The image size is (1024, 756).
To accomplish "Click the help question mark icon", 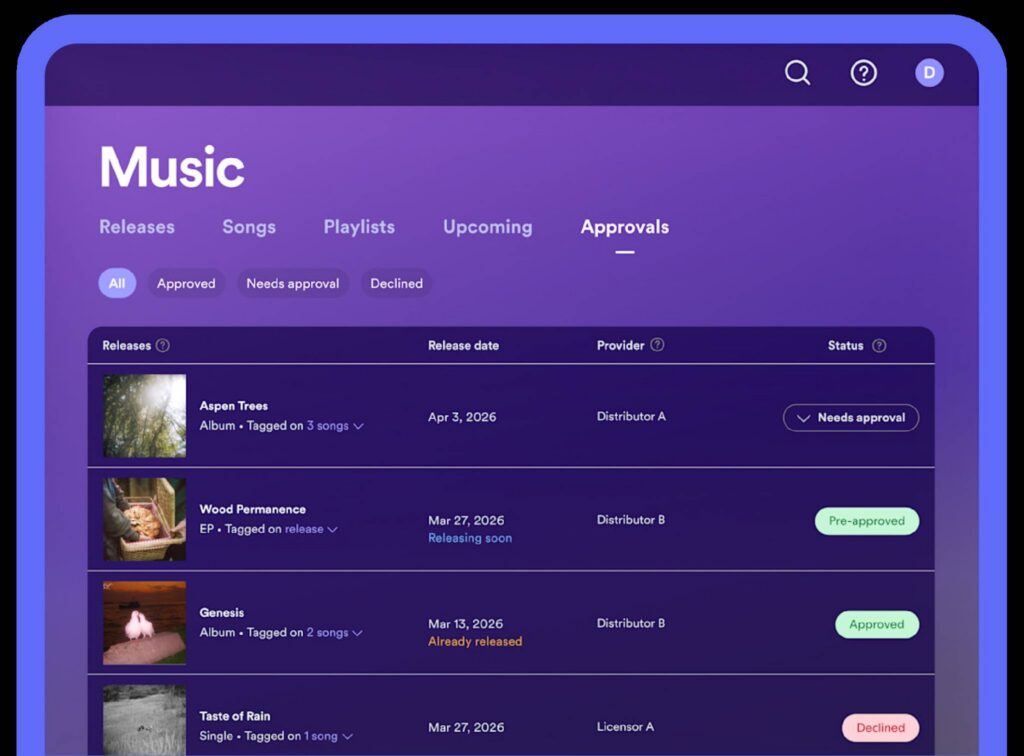I will 863,73.
